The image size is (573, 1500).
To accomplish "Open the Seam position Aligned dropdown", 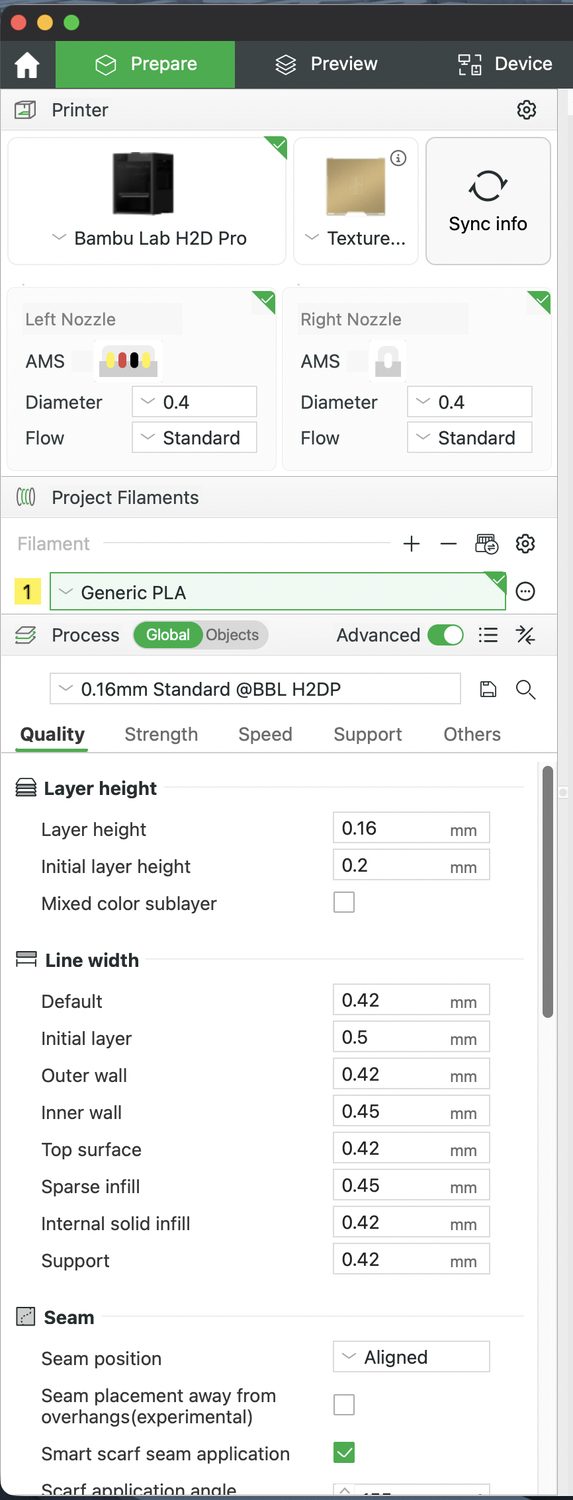I will click(411, 1357).
